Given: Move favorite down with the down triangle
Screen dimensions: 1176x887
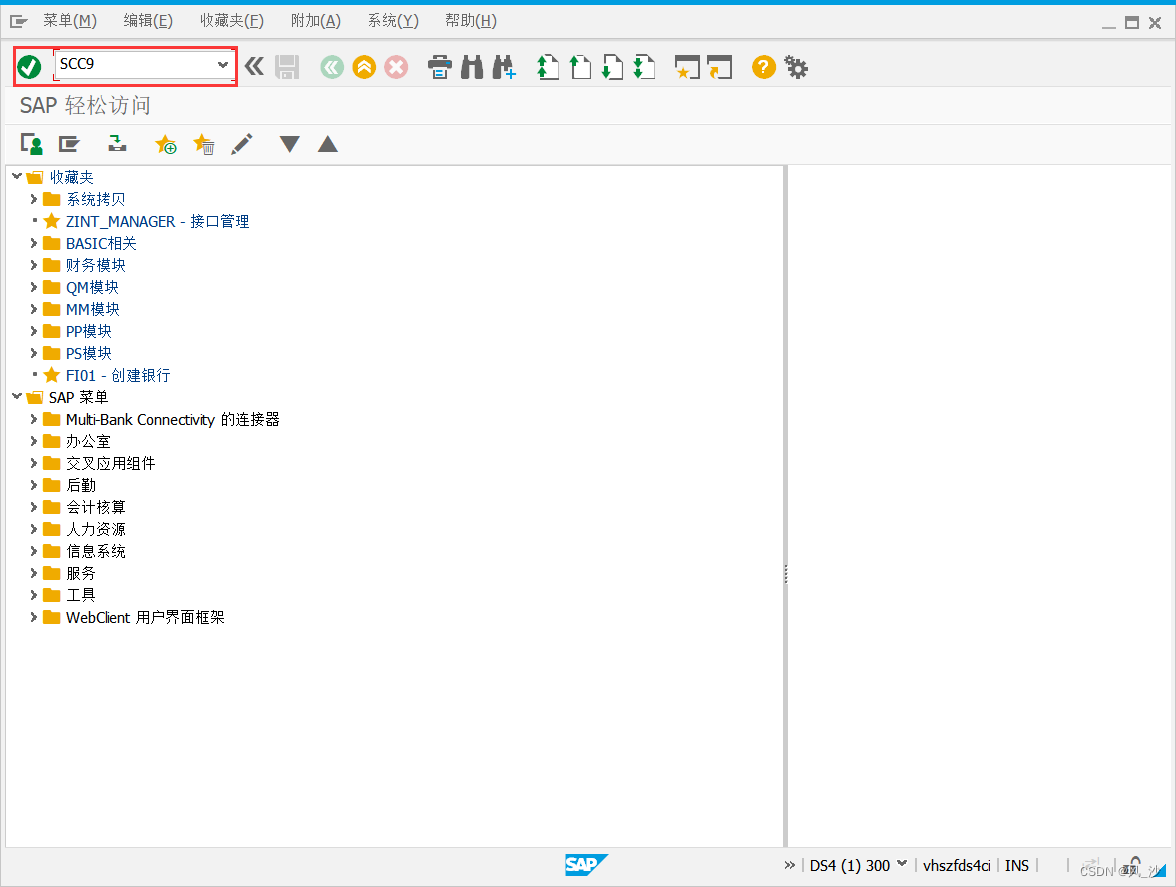Looking at the screenshot, I should click(290, 144).
